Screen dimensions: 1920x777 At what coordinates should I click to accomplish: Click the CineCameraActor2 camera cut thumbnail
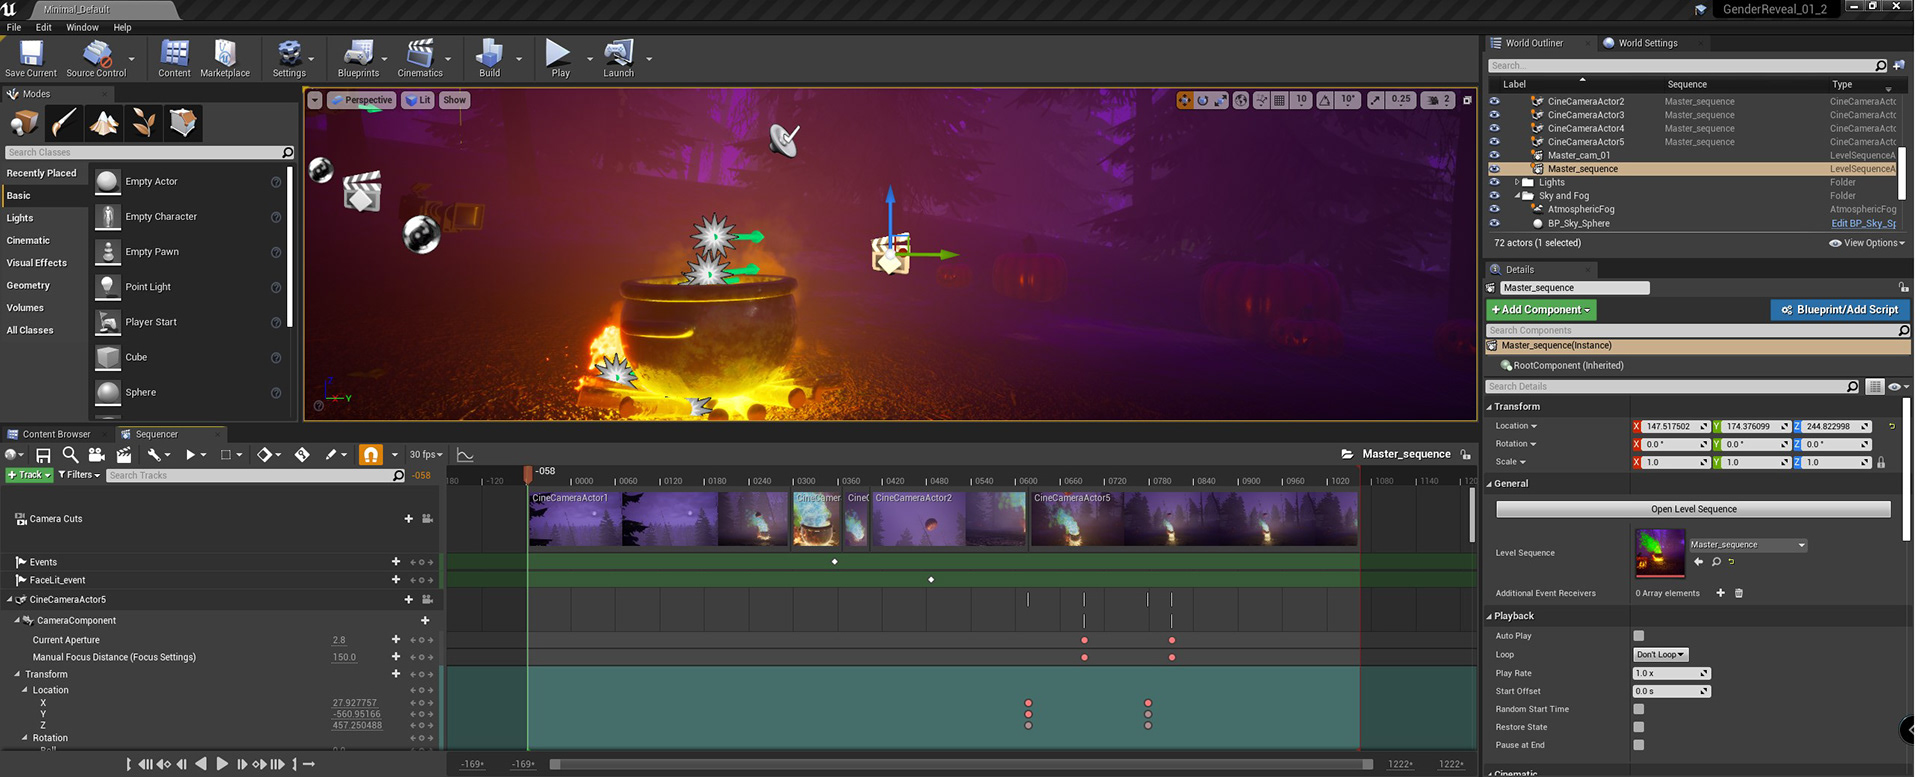pyautogui.click(x=948, y=518)
